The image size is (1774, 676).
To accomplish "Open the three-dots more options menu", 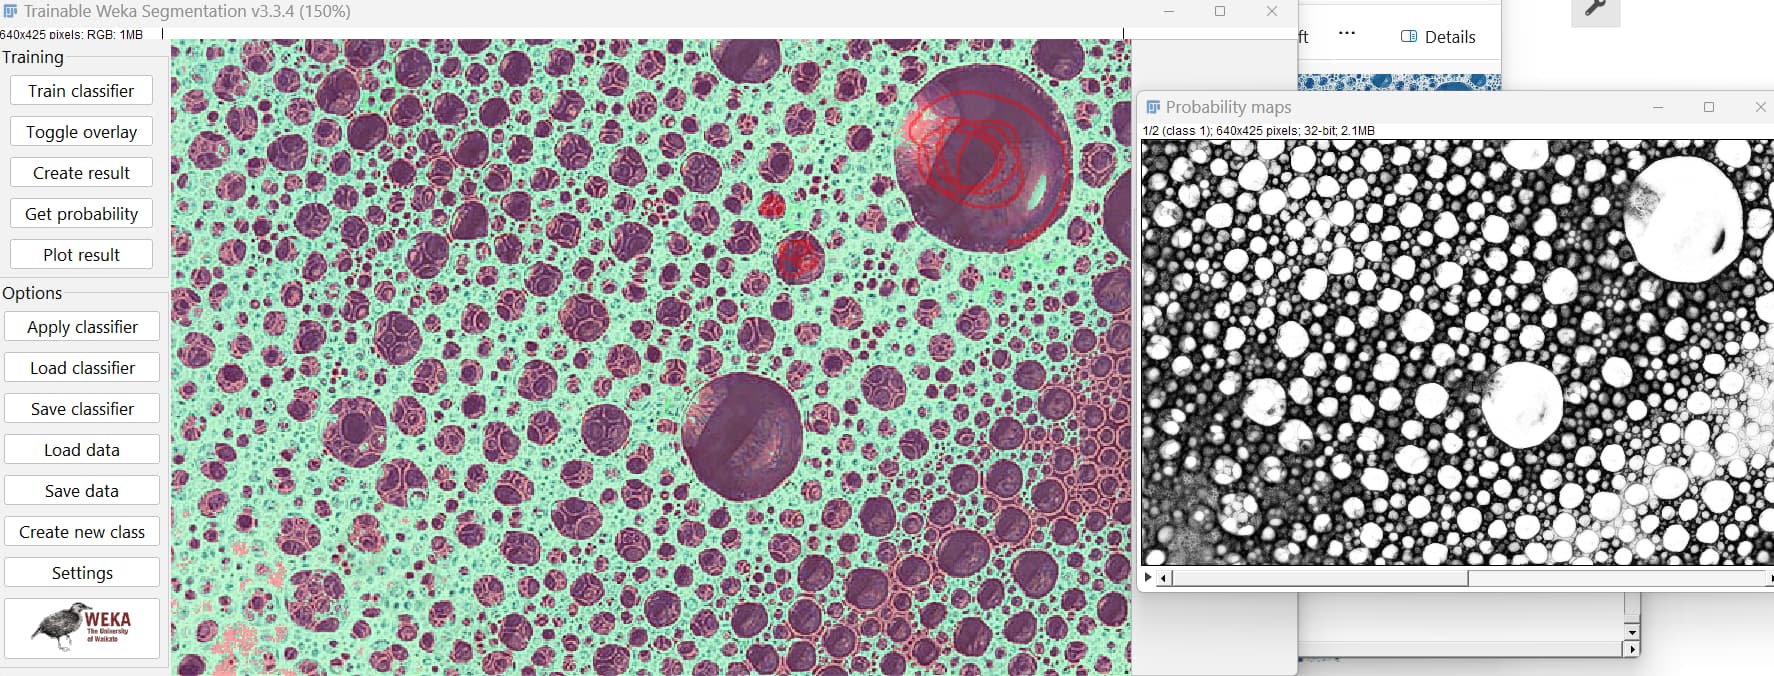I will pyautogui.click(x=1347, y=33).
